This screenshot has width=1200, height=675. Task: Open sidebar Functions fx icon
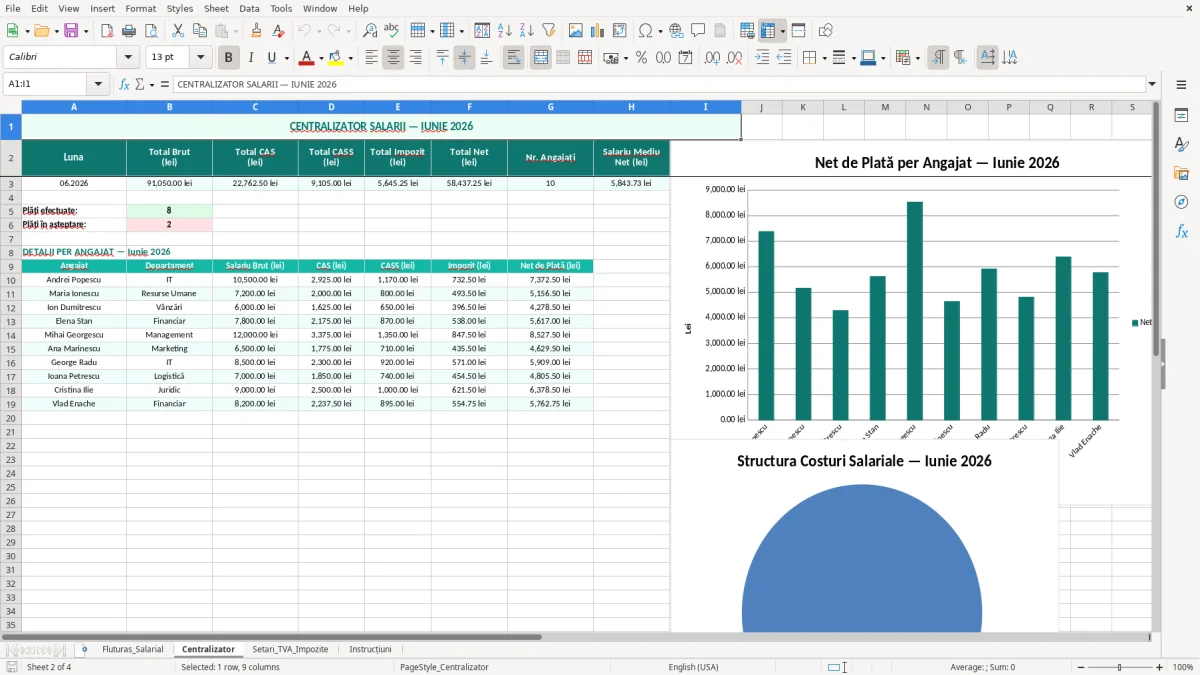1181,231
